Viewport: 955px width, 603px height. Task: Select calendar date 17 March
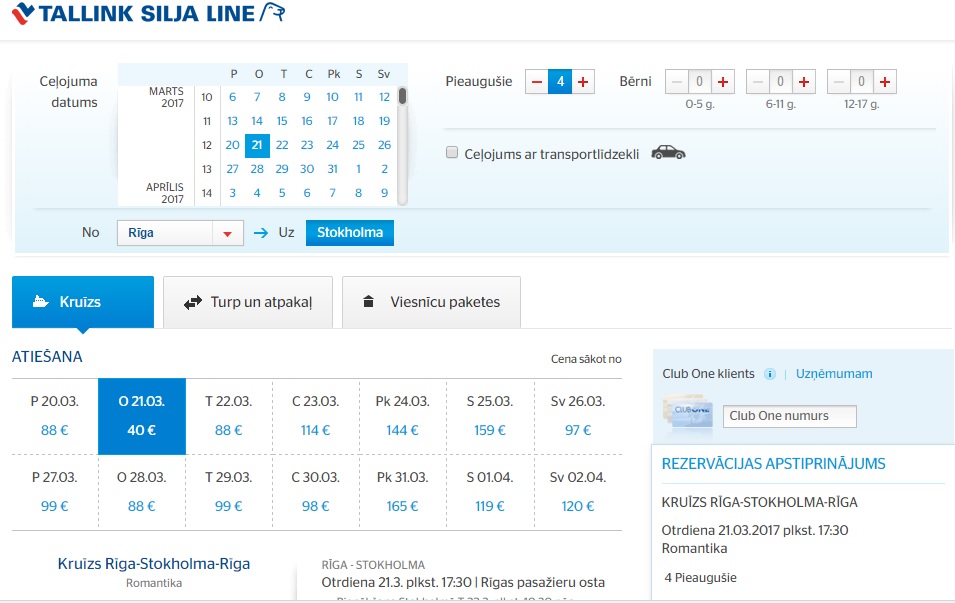pos(333,121)
